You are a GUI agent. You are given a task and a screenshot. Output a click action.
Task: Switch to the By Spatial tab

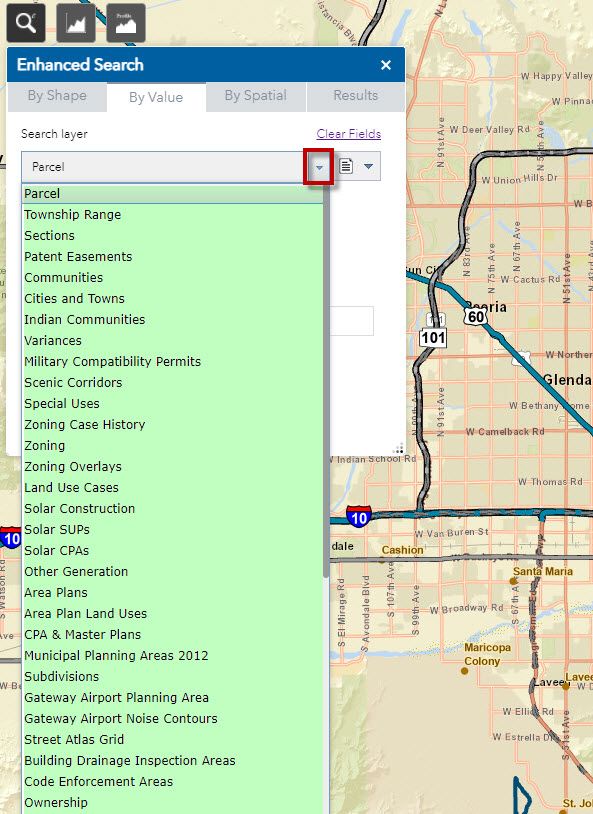pos(255,96)
